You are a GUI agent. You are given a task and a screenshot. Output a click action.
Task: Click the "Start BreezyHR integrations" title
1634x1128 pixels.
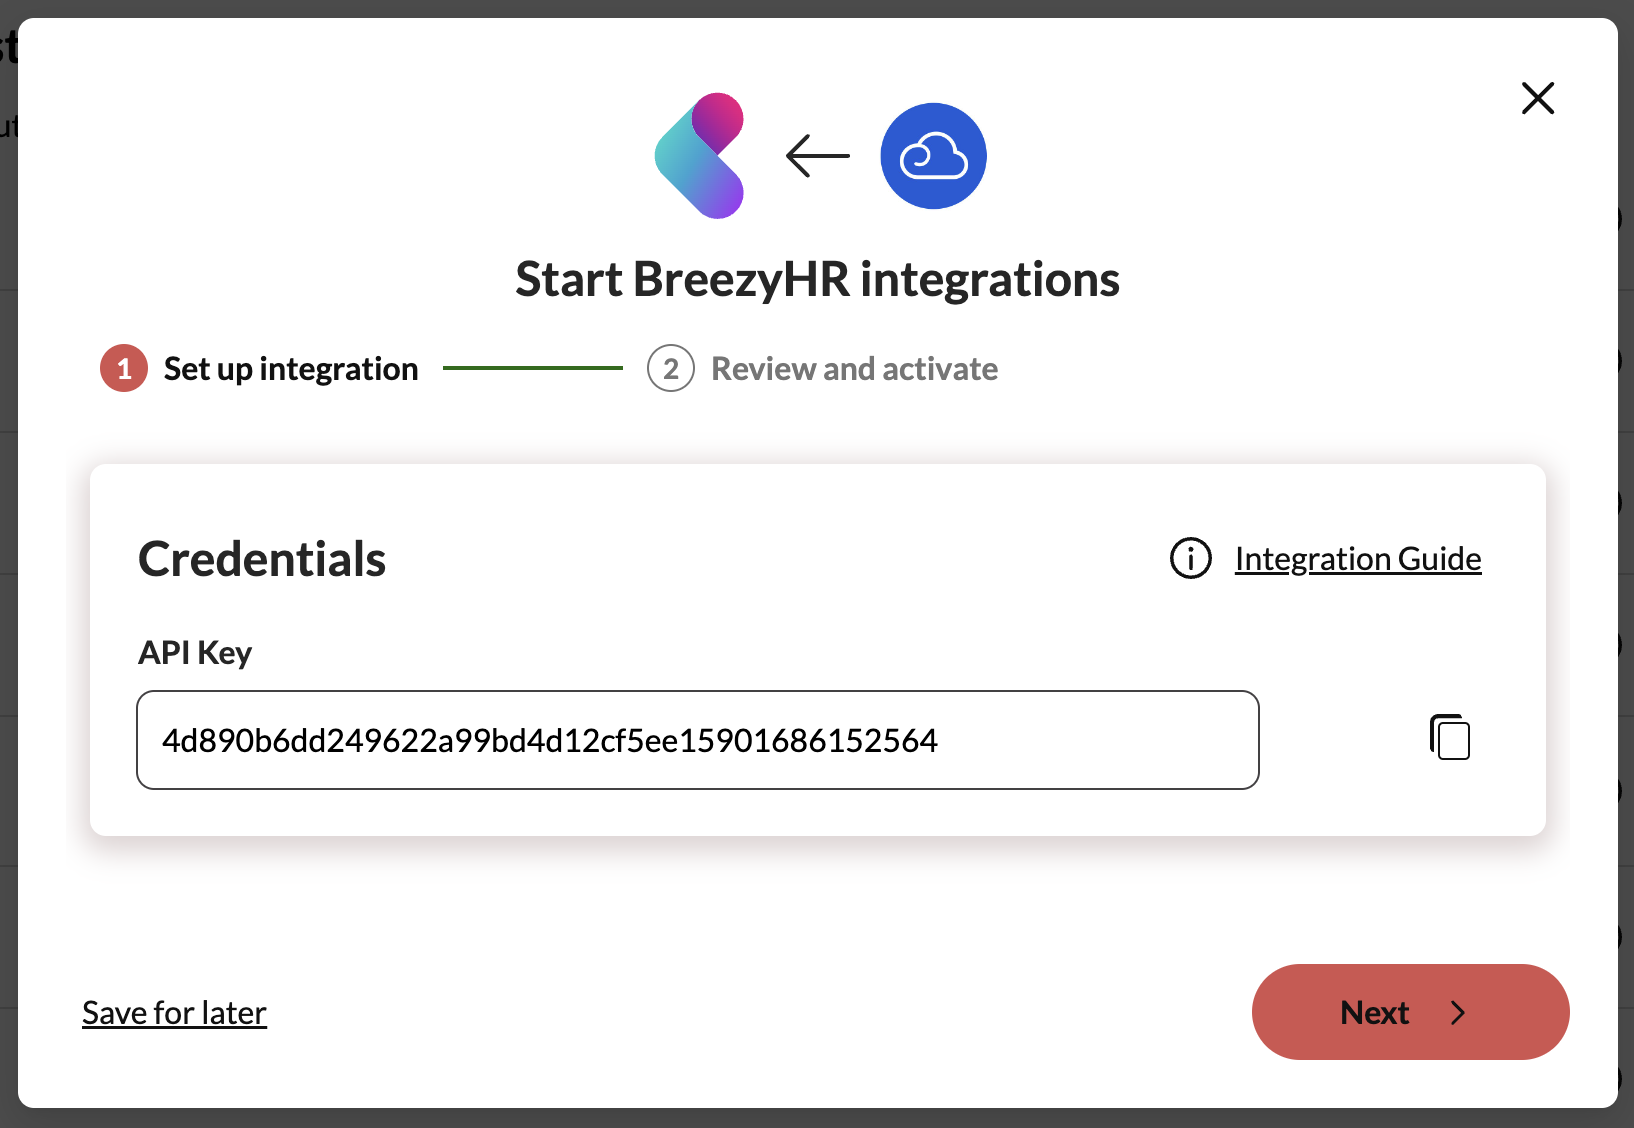click(x=817, y=279)
